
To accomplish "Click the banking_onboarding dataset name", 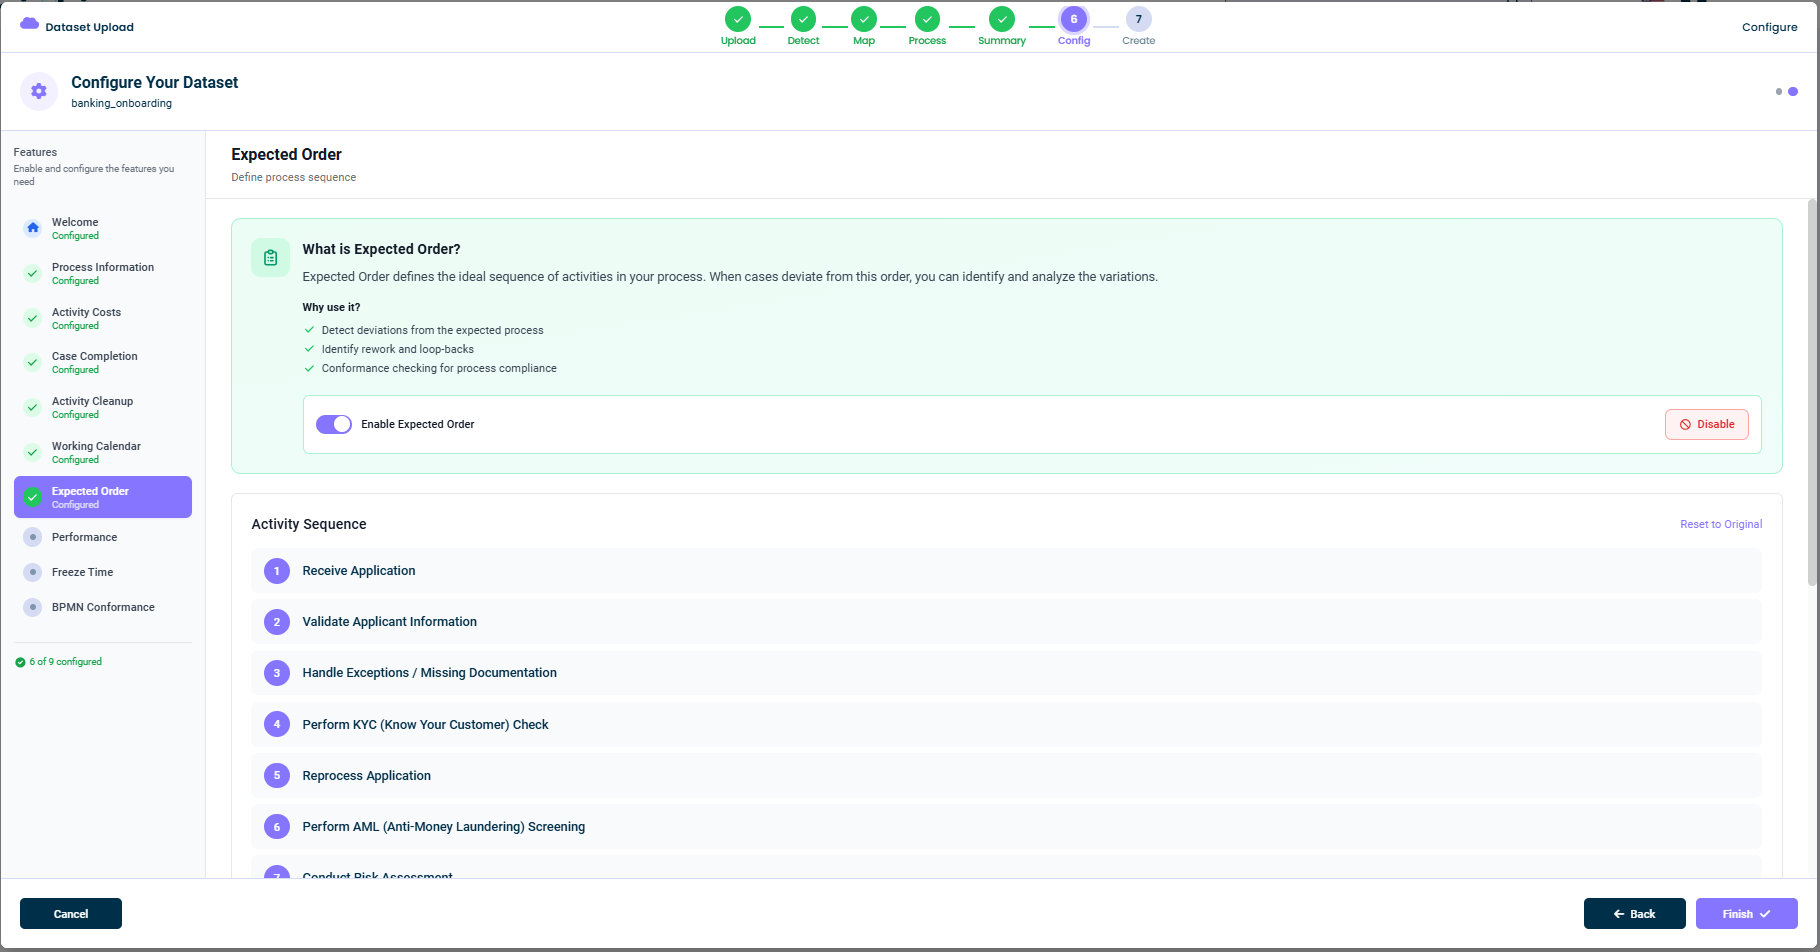I will click(x=121, y=103).
